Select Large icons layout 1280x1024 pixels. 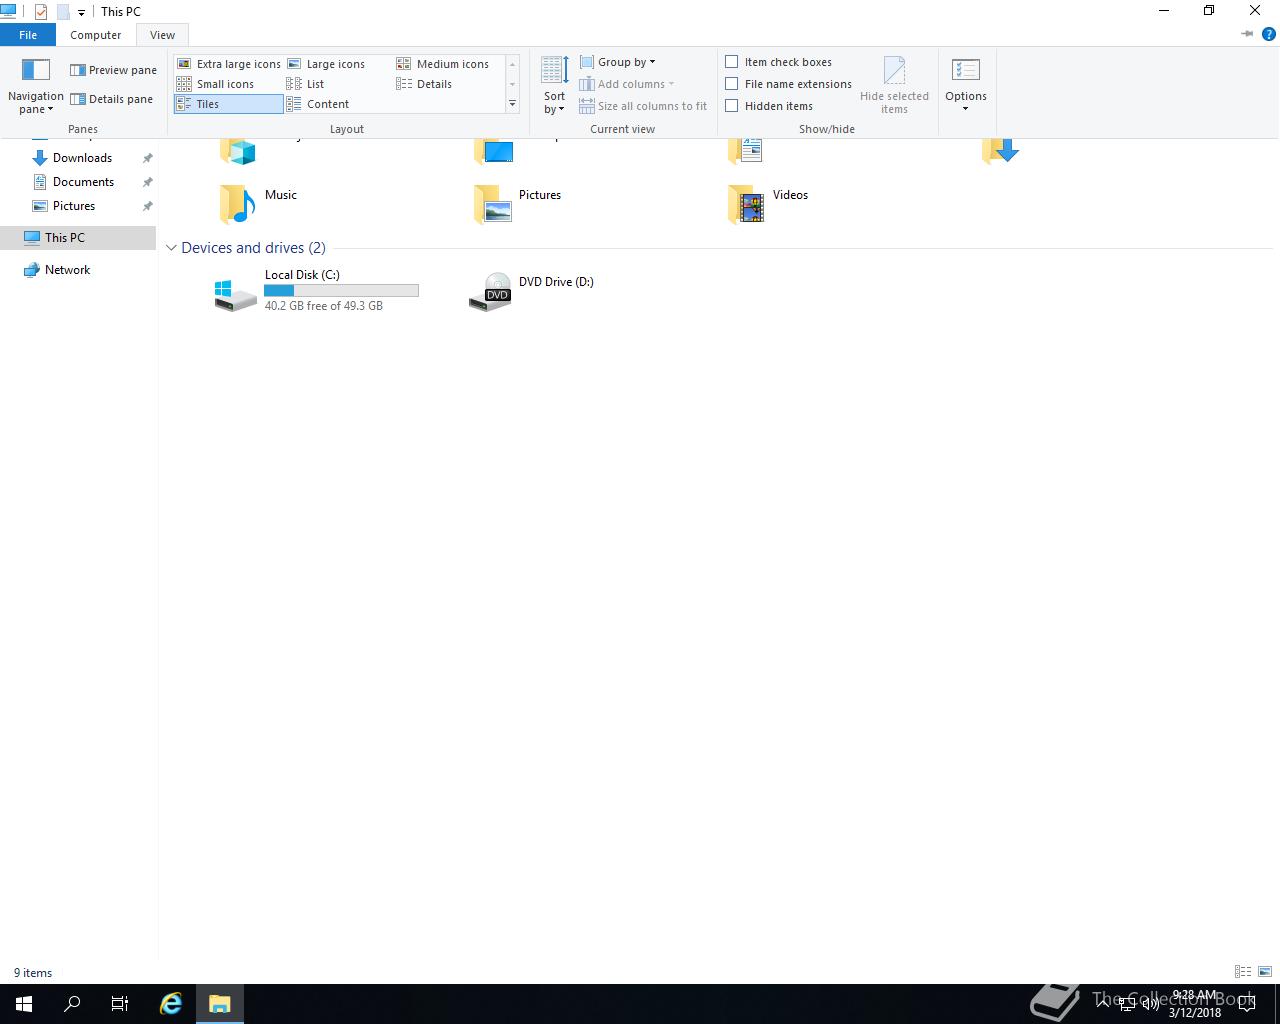coord(326,64)
